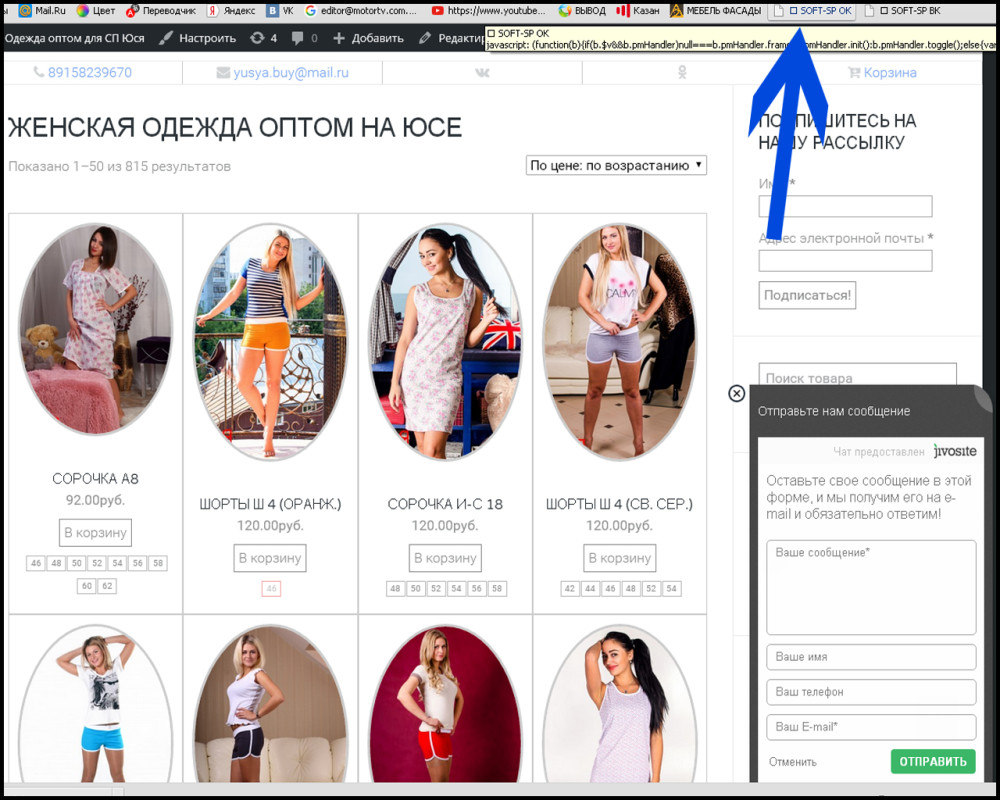Screen dimensions: 1000x800
Task: Open the Корзина cart link
Action: (882, 73)
